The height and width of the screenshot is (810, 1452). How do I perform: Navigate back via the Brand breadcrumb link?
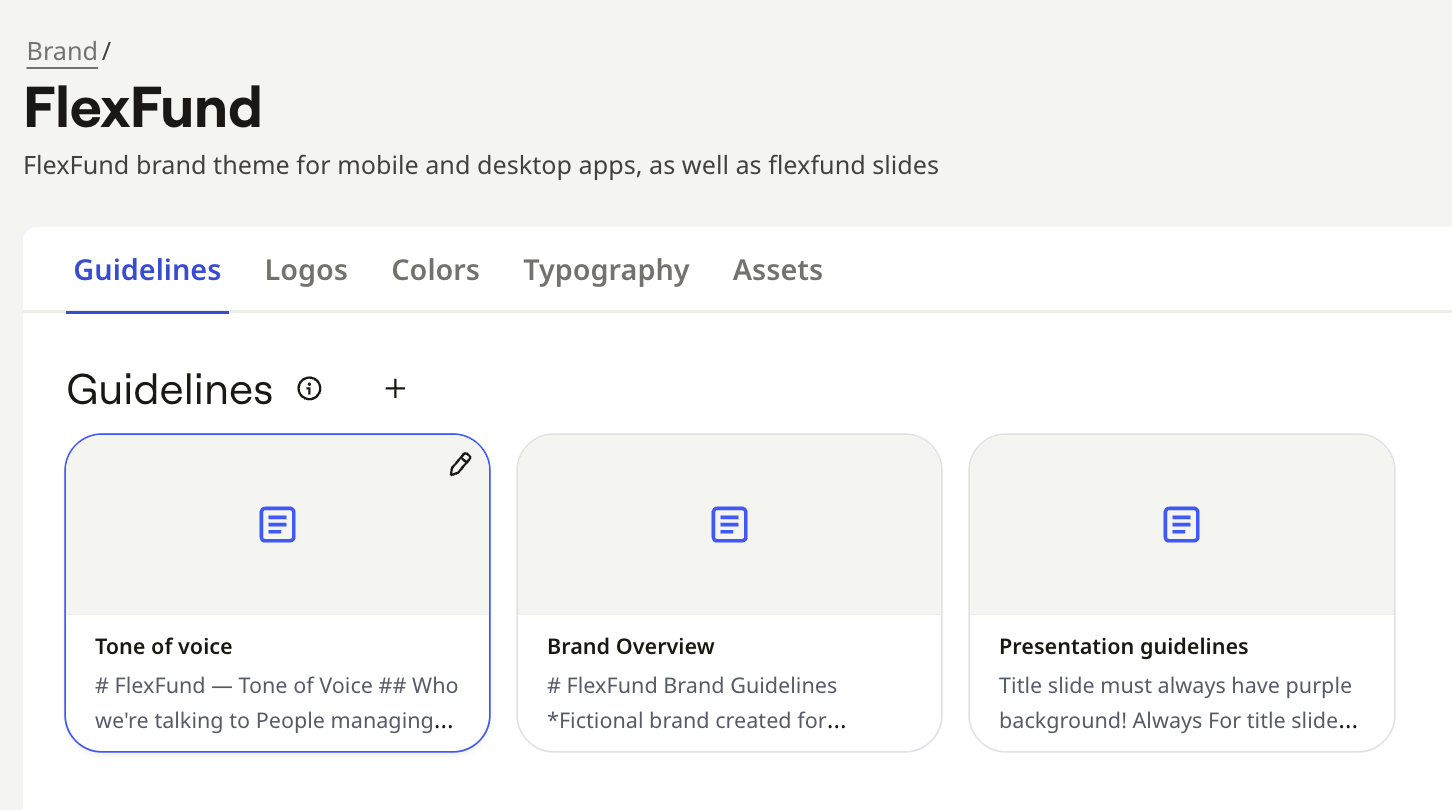[62, 51]
